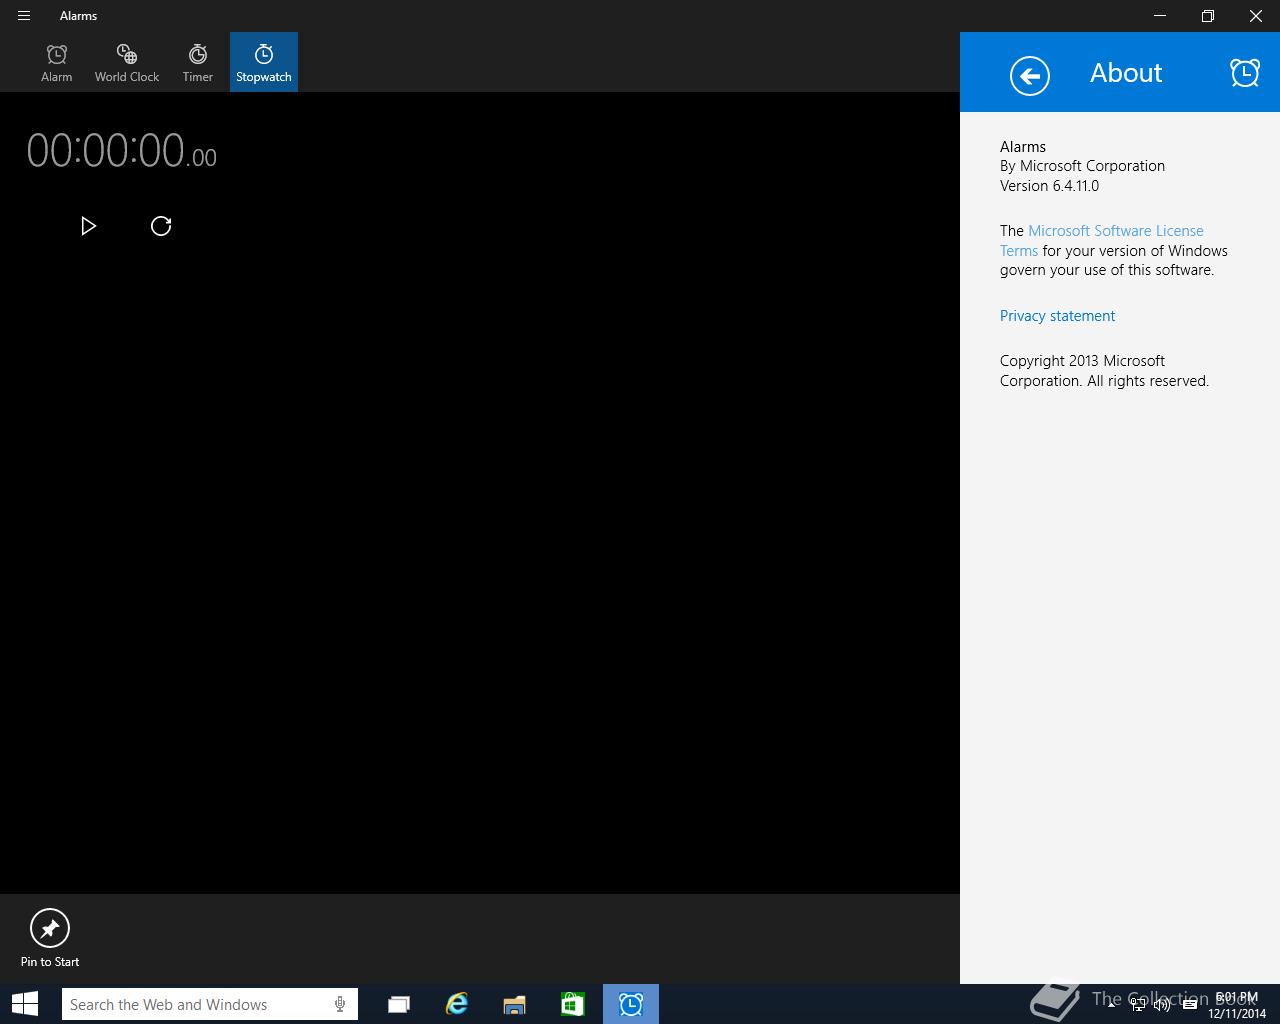Launch Internet Explorer from taskbar
Image resolution: width=1280 pixels, height=1024 pixels.
[457, 1004]
